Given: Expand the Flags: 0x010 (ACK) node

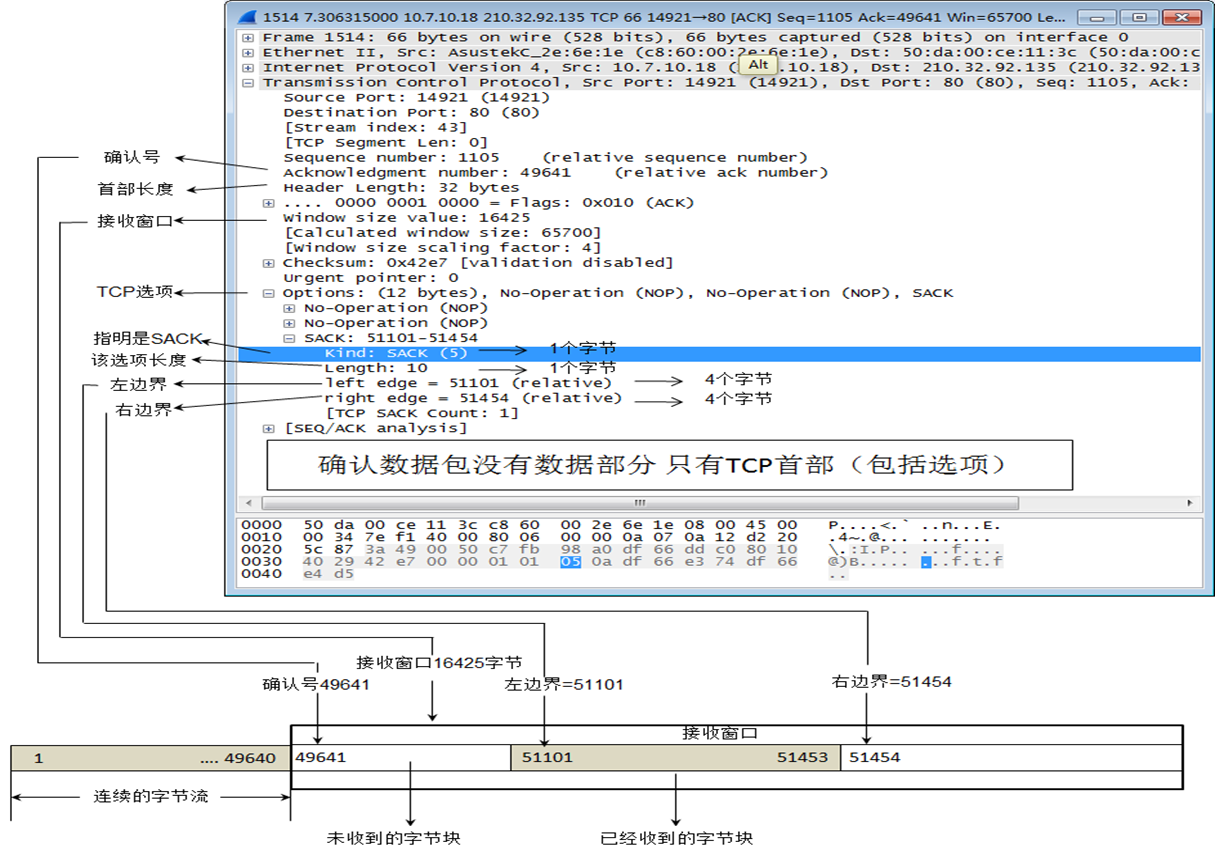Looking at the screenshot, I should point(268,203).
